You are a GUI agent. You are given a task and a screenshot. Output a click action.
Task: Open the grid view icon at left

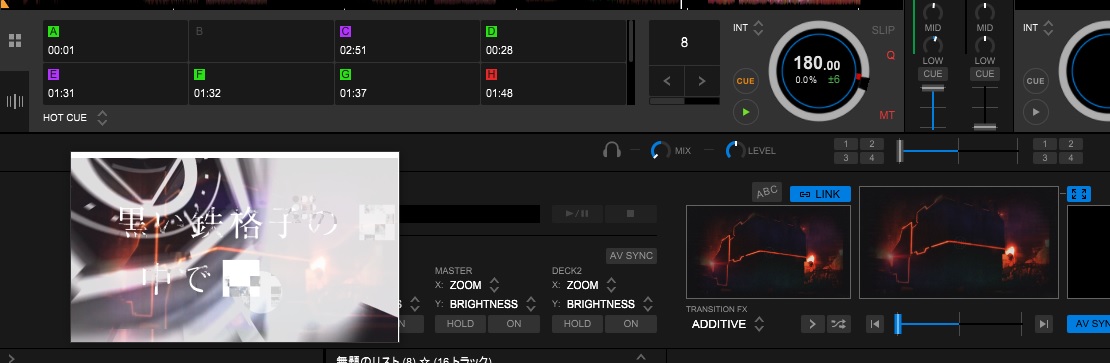click(x=14, y=40)
